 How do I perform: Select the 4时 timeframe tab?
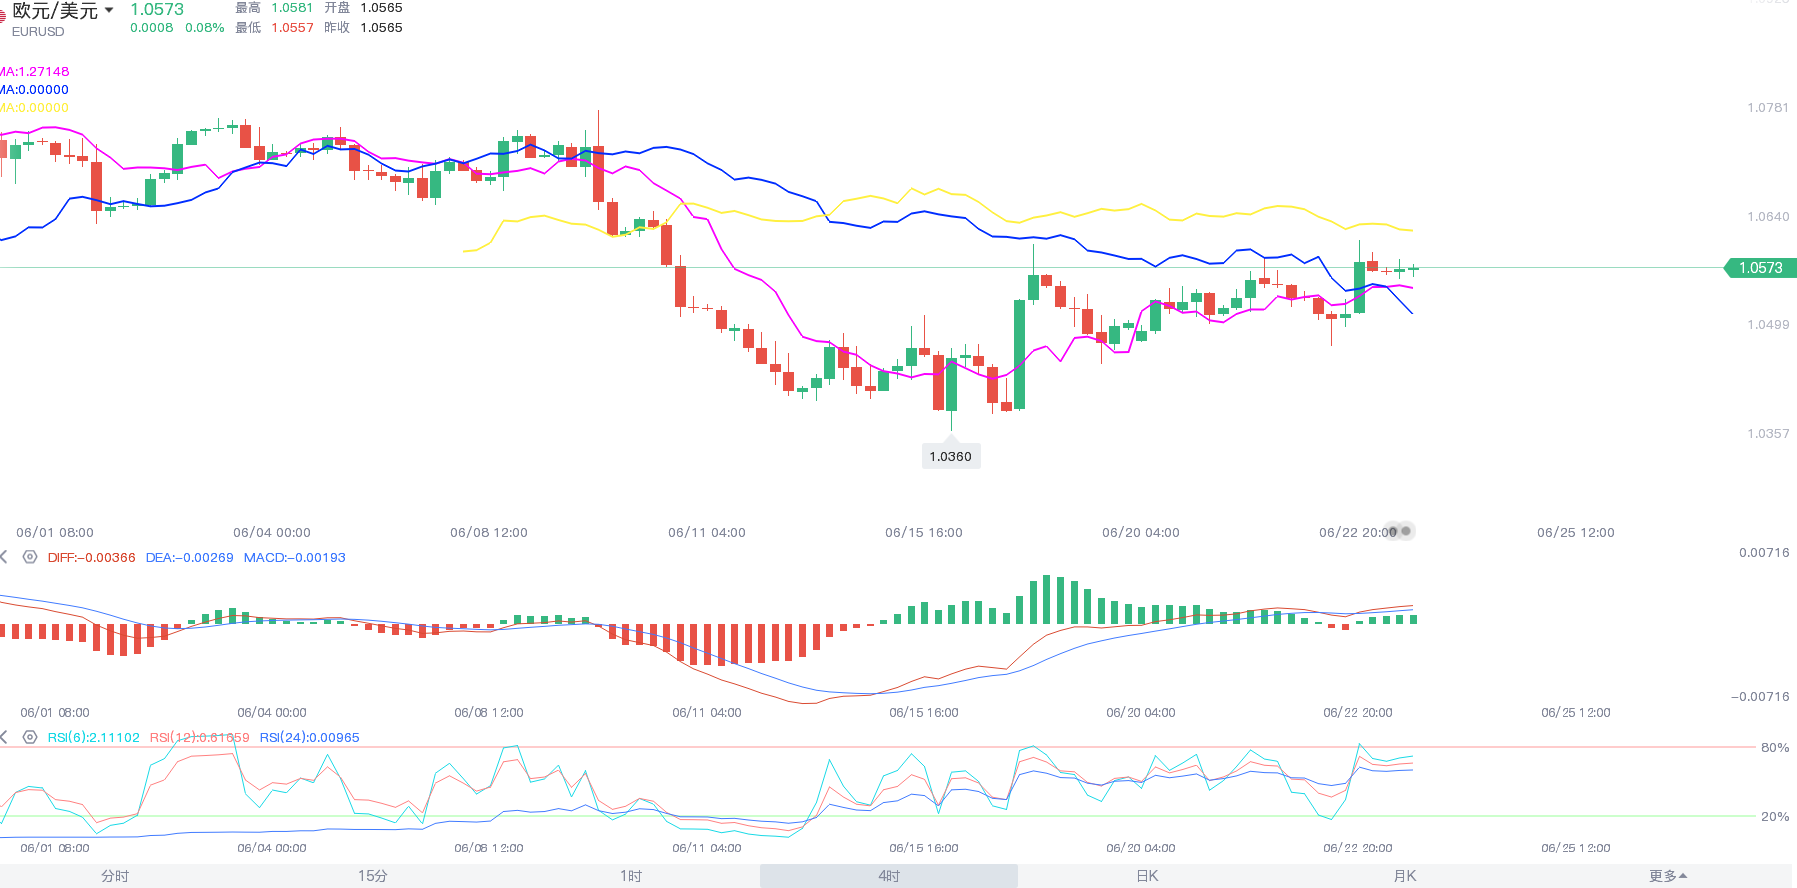pyautogui.click(x=889, y=876)
